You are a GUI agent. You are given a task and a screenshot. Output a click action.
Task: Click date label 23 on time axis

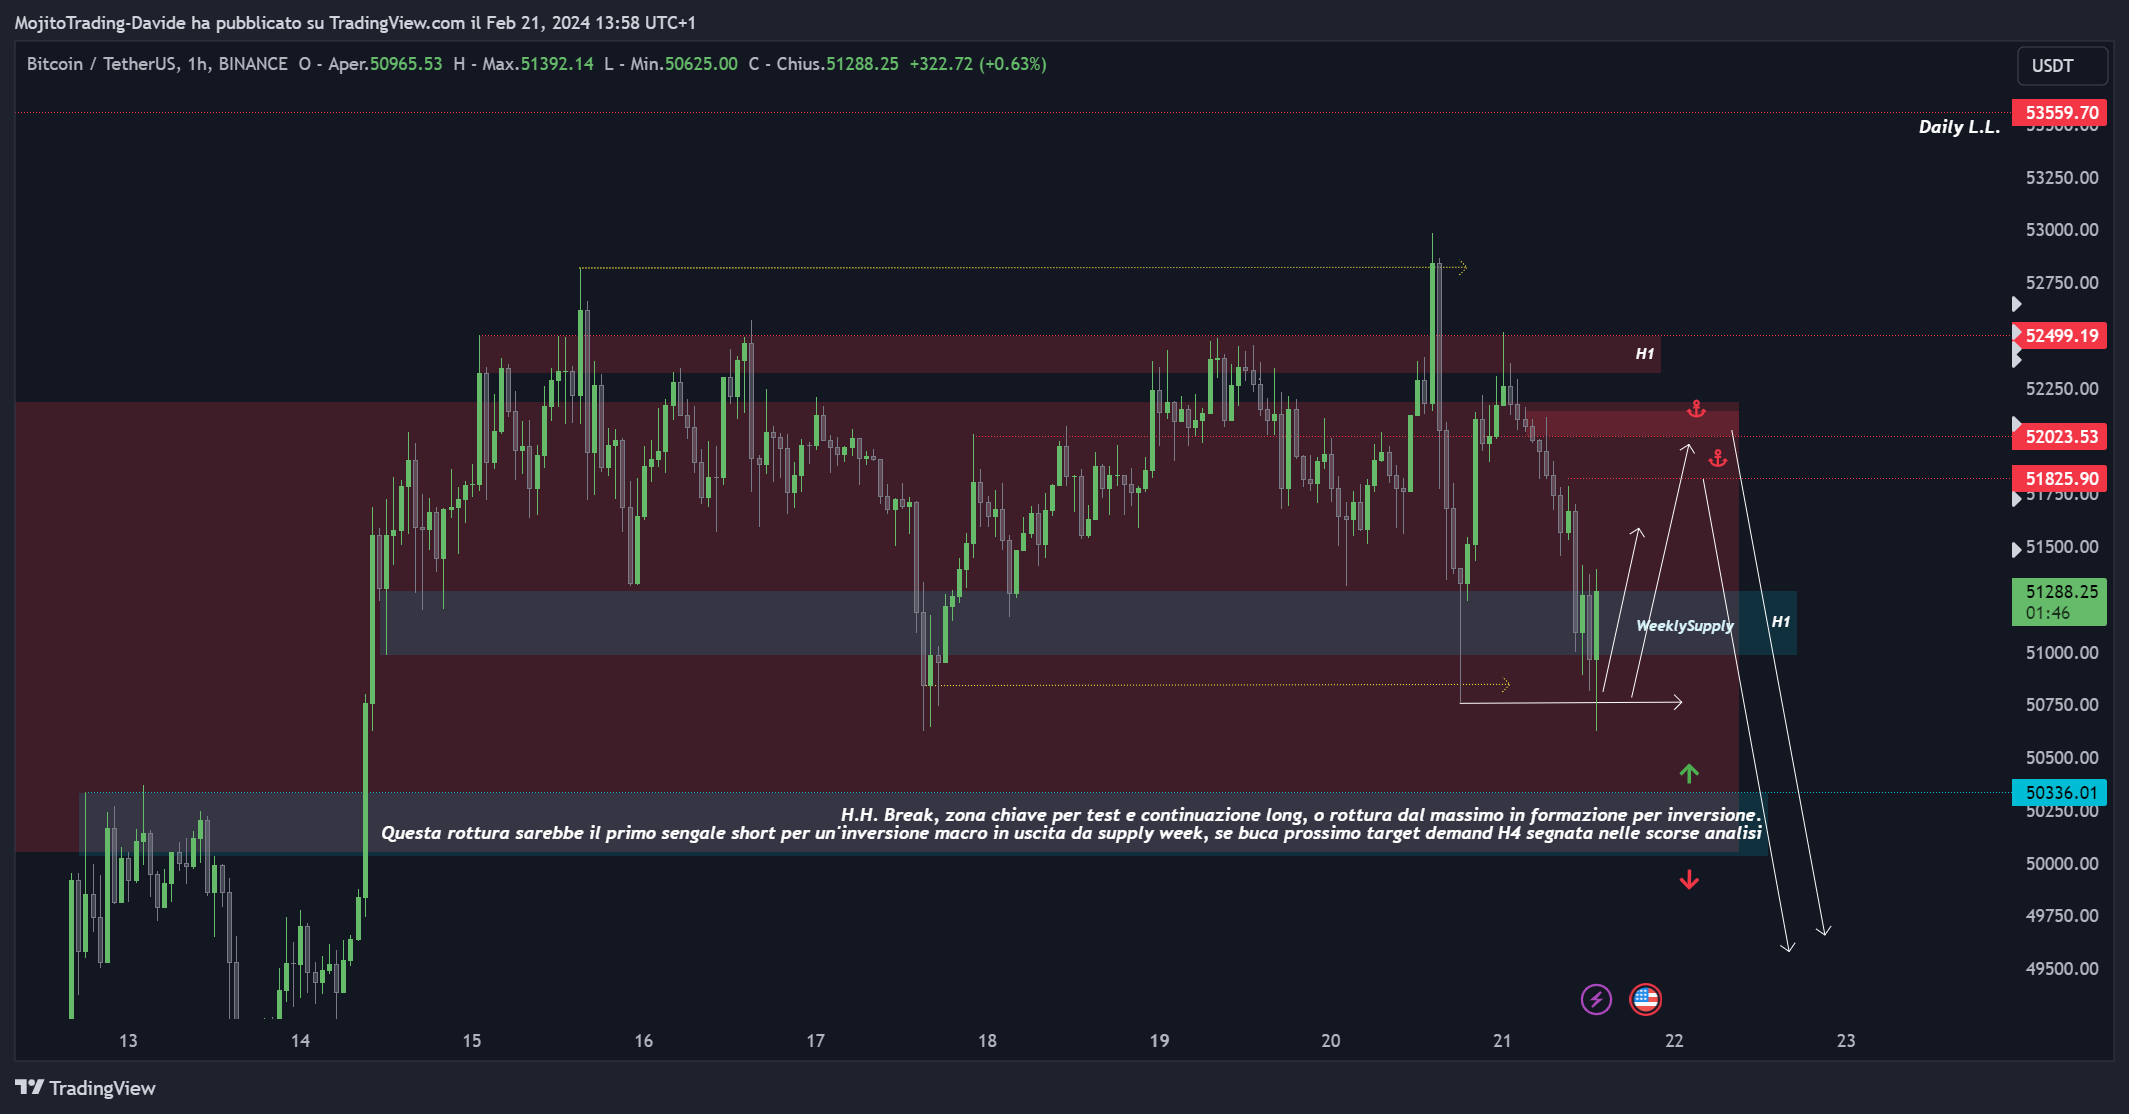tap(1846, 1041)
